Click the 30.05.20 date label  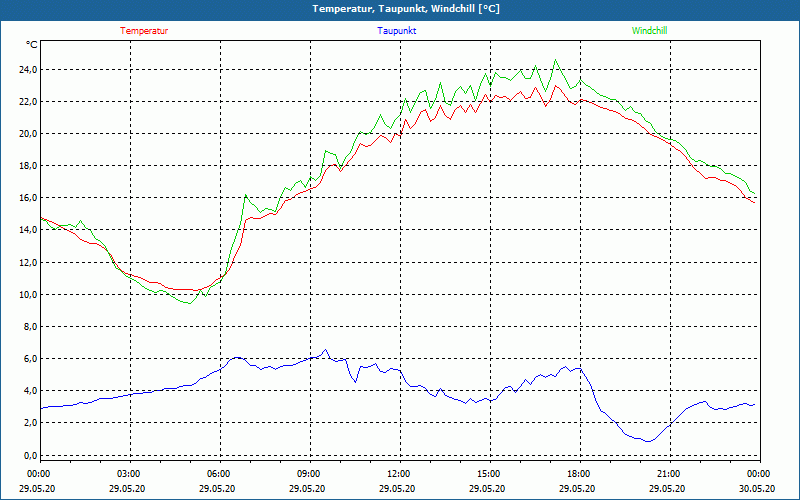(757, 488)
